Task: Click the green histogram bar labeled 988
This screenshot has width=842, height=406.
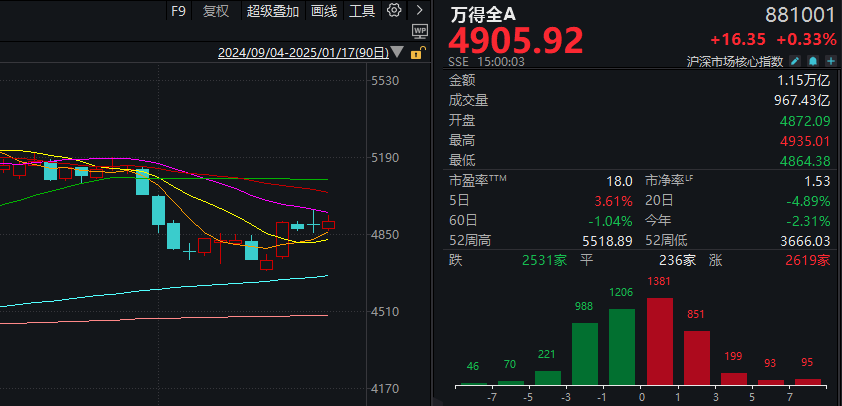Action: pos(585,354)
